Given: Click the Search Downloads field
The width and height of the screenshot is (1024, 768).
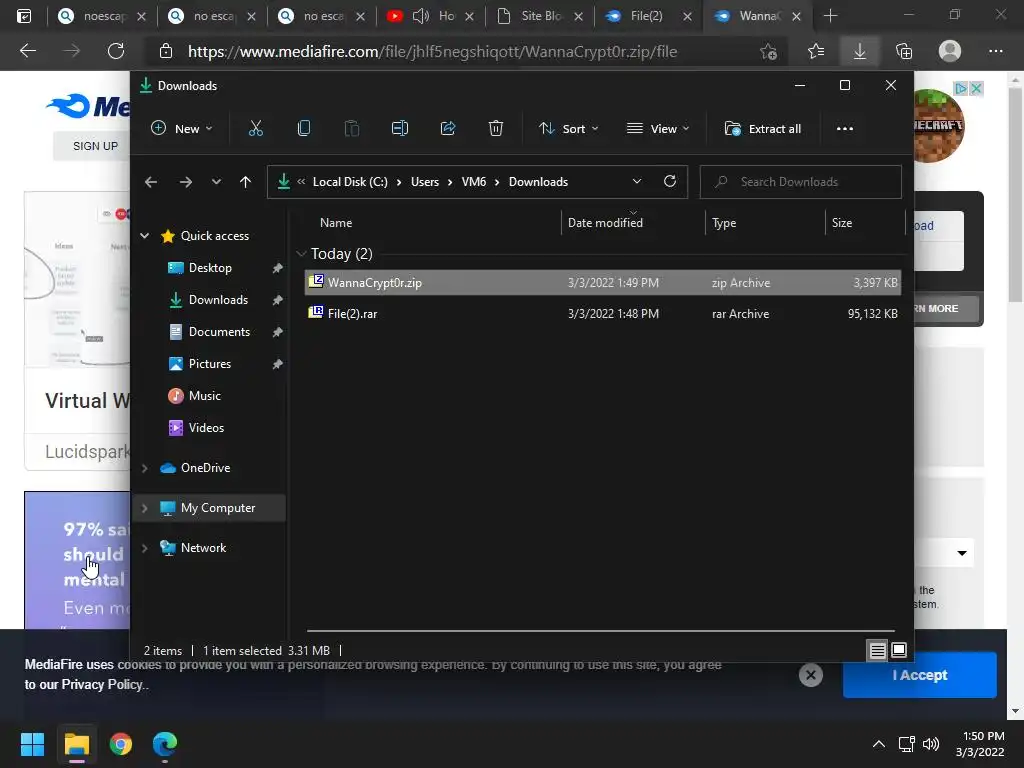Looking at the screenshot, I should [x=801, y=182].
